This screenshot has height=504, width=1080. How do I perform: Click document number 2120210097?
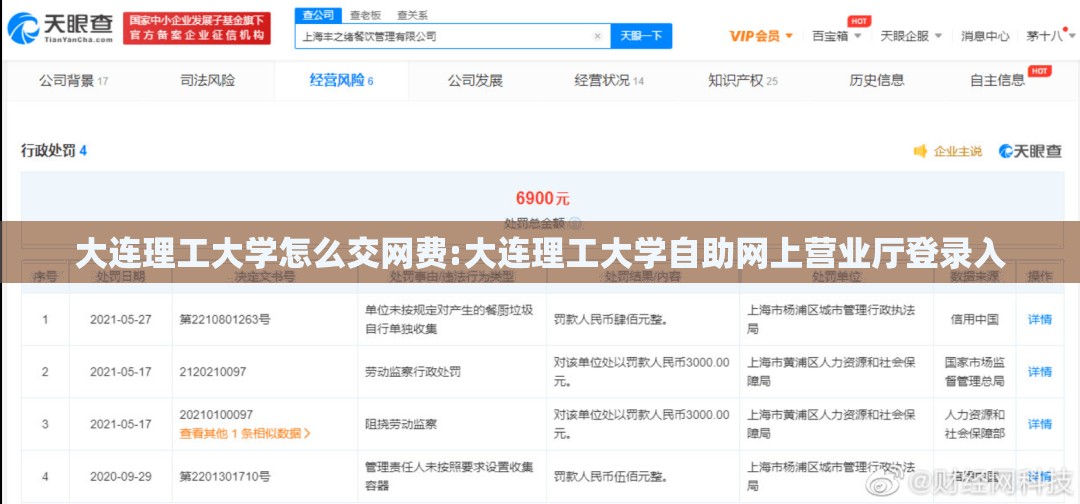click(x=213, y=372)
